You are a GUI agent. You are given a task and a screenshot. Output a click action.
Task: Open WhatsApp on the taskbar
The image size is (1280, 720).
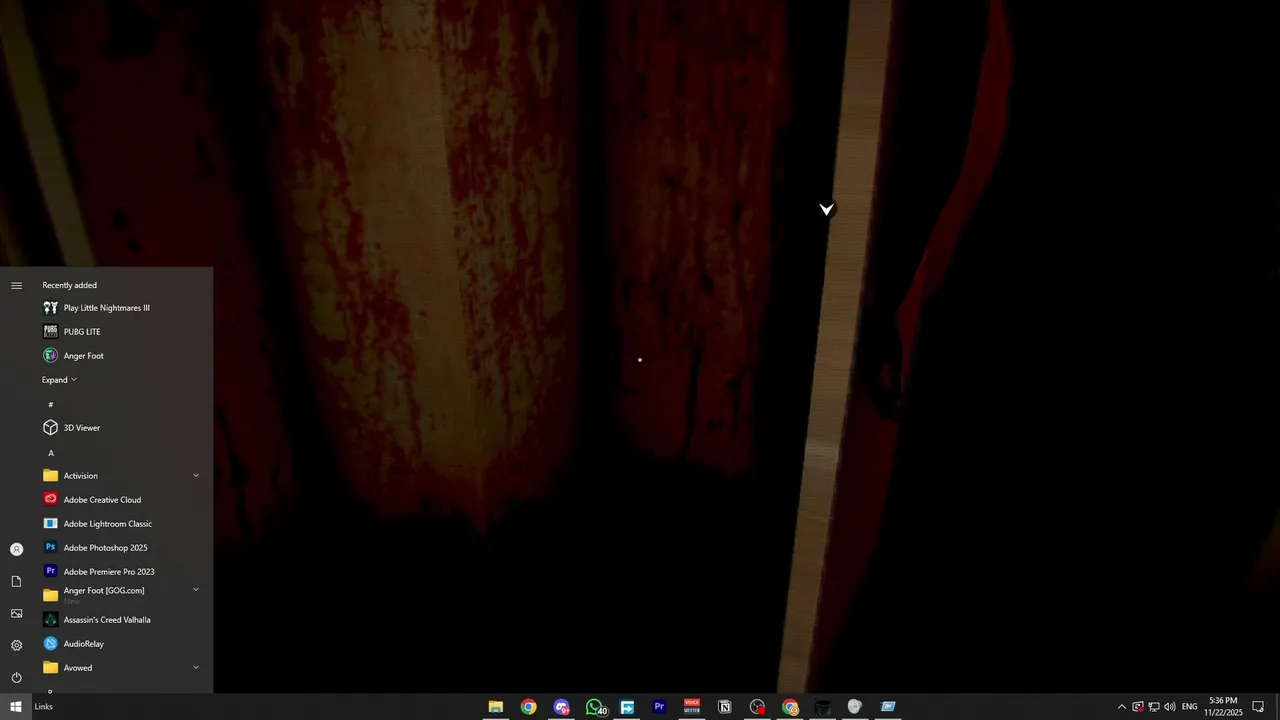point(595,707)
